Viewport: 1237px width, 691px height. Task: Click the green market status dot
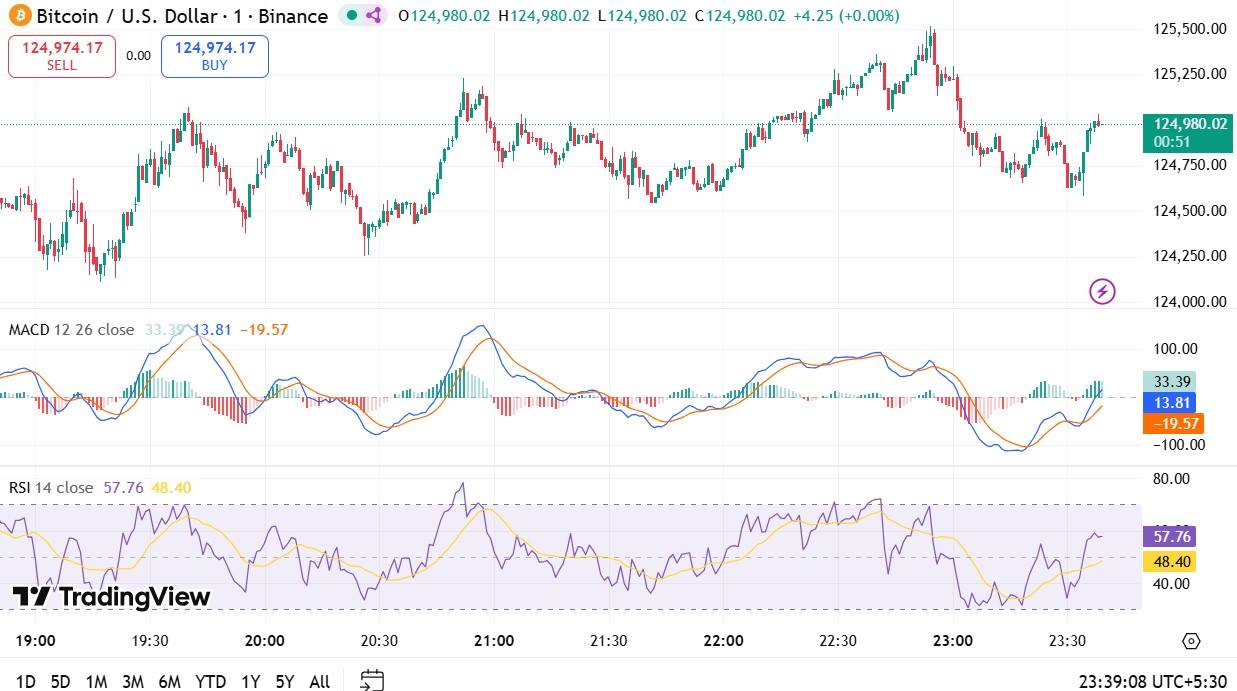(x=351, y=16)
